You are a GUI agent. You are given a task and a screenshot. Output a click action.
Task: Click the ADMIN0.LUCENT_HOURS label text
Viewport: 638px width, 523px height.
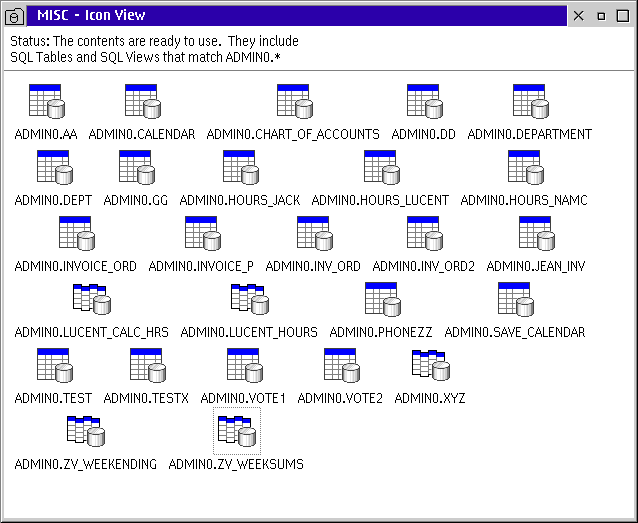[249, 332]
